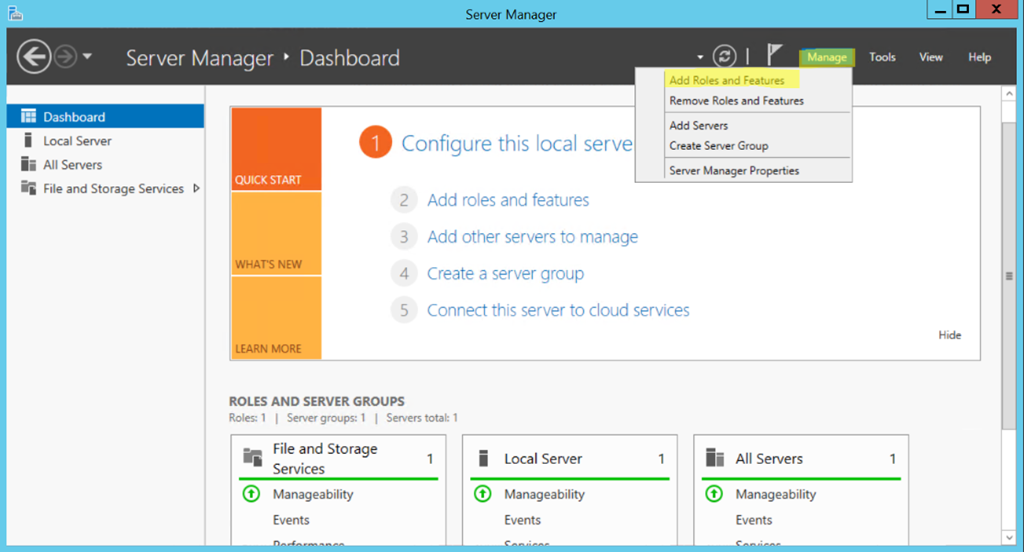
Task: Click Server Manager title bar app icon
Action: pos(16,13)
